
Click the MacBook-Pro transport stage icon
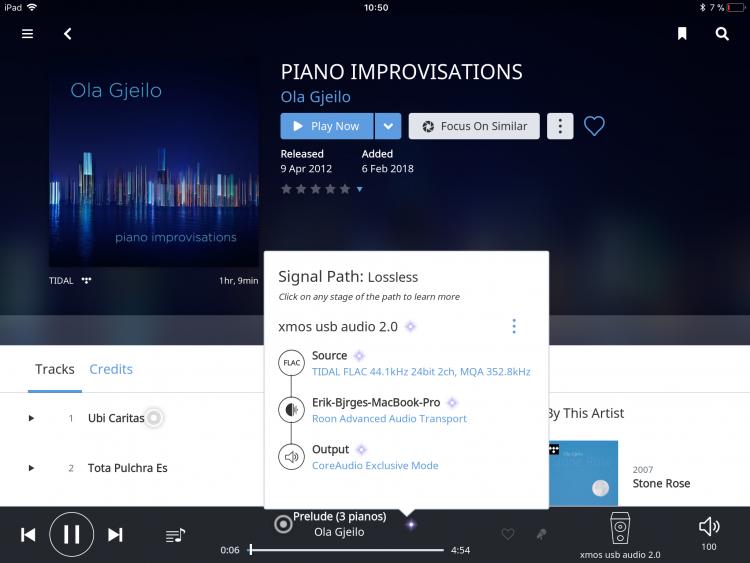[291, 410]
